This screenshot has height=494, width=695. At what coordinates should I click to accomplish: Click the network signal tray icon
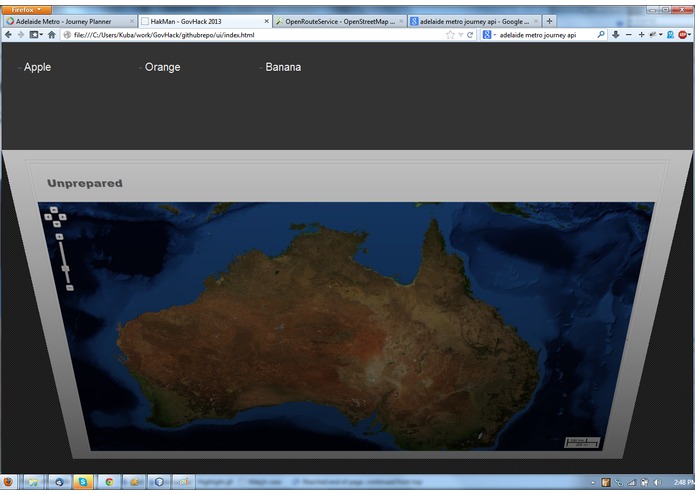[632, 482]
